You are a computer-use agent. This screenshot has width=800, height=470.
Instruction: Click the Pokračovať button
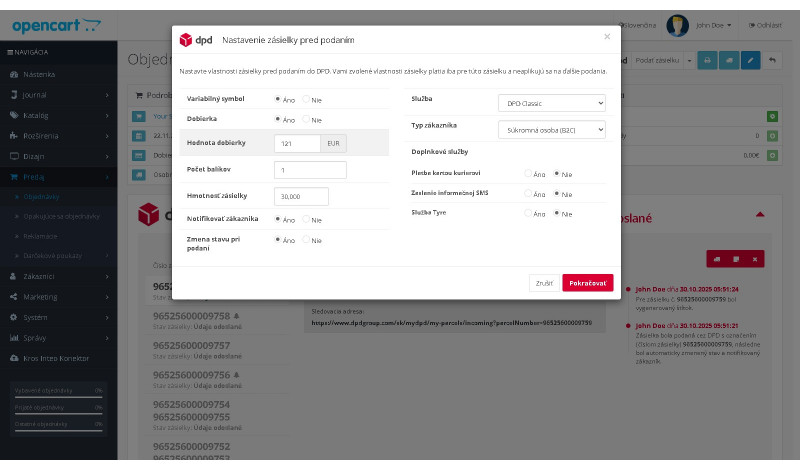point(588,283)
